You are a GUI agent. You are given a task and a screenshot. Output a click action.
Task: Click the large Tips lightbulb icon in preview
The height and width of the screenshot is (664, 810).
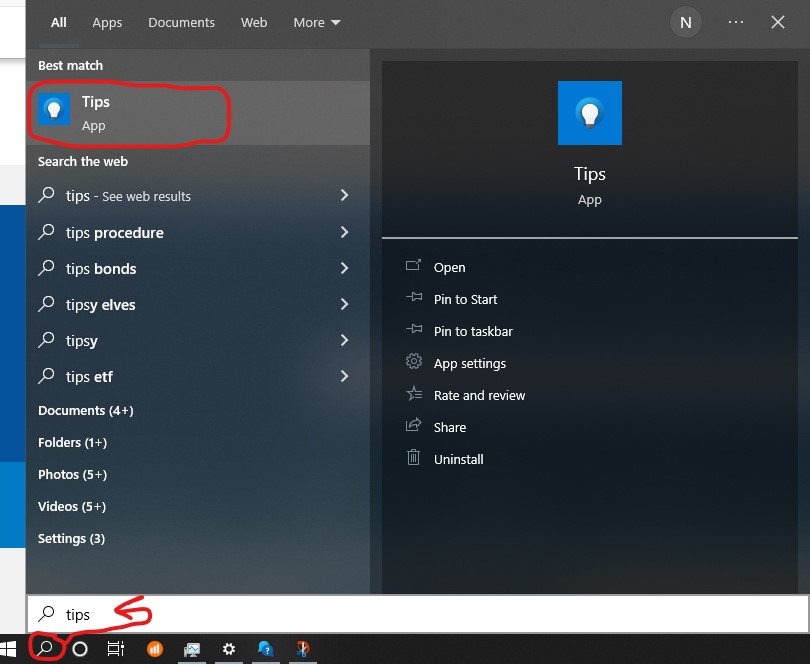point(589,113)
